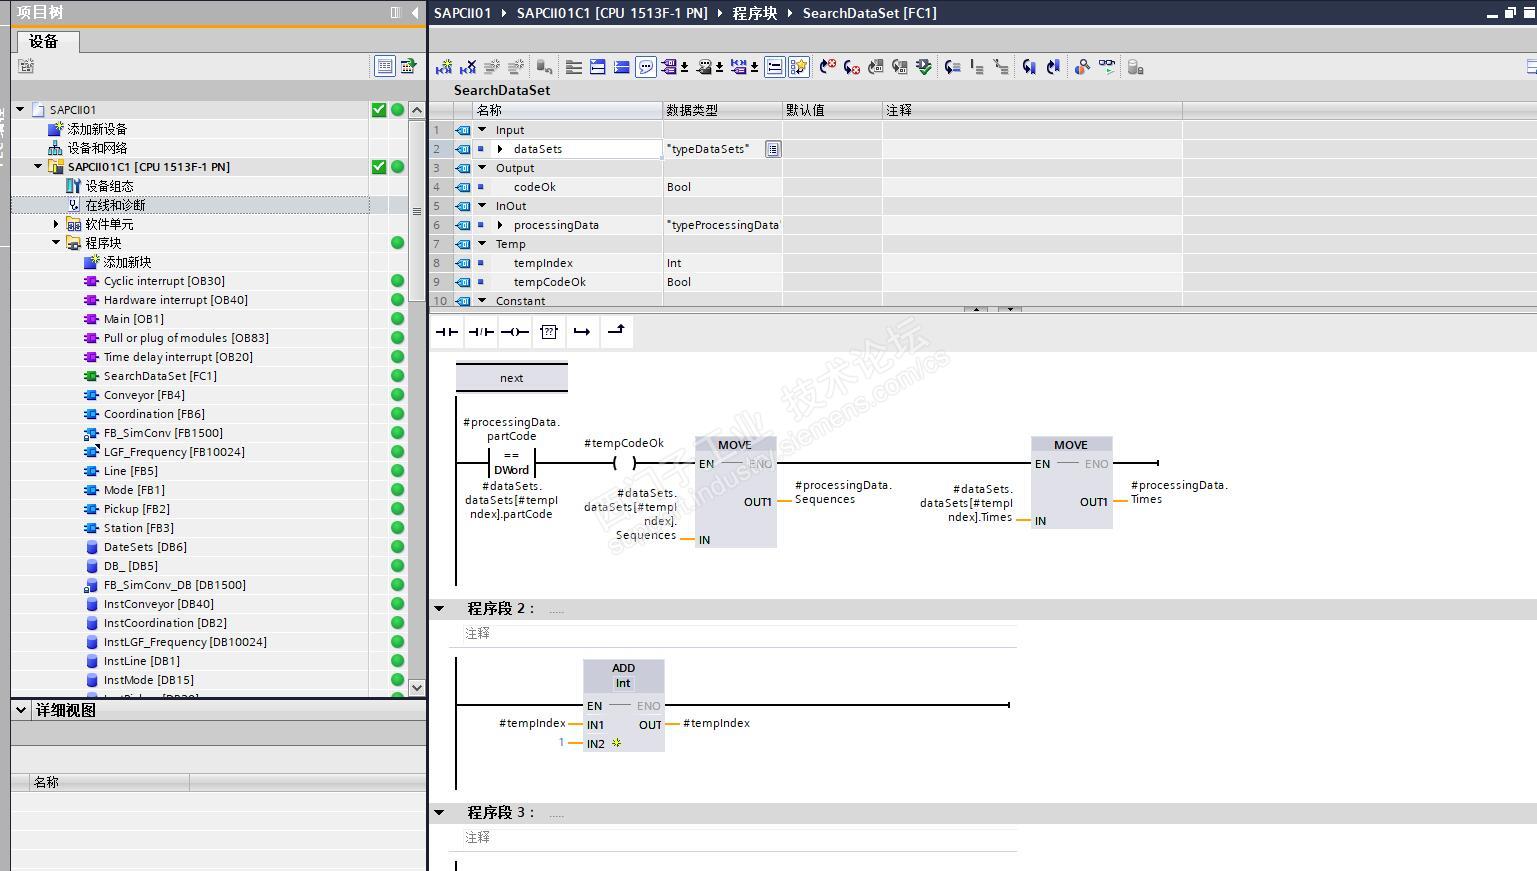Click the pin icon in project tree header
The width and height of the screenshot is (1537, 871).
[395, 12]
